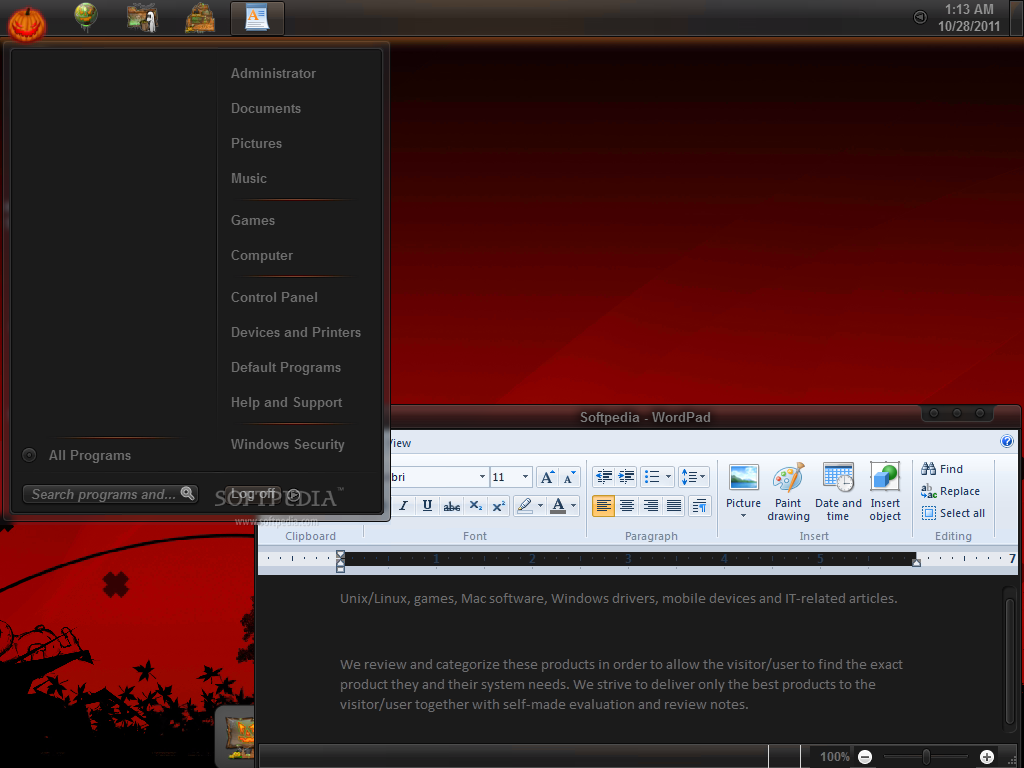Open Games from the Start menu

[x=253, y=221]
